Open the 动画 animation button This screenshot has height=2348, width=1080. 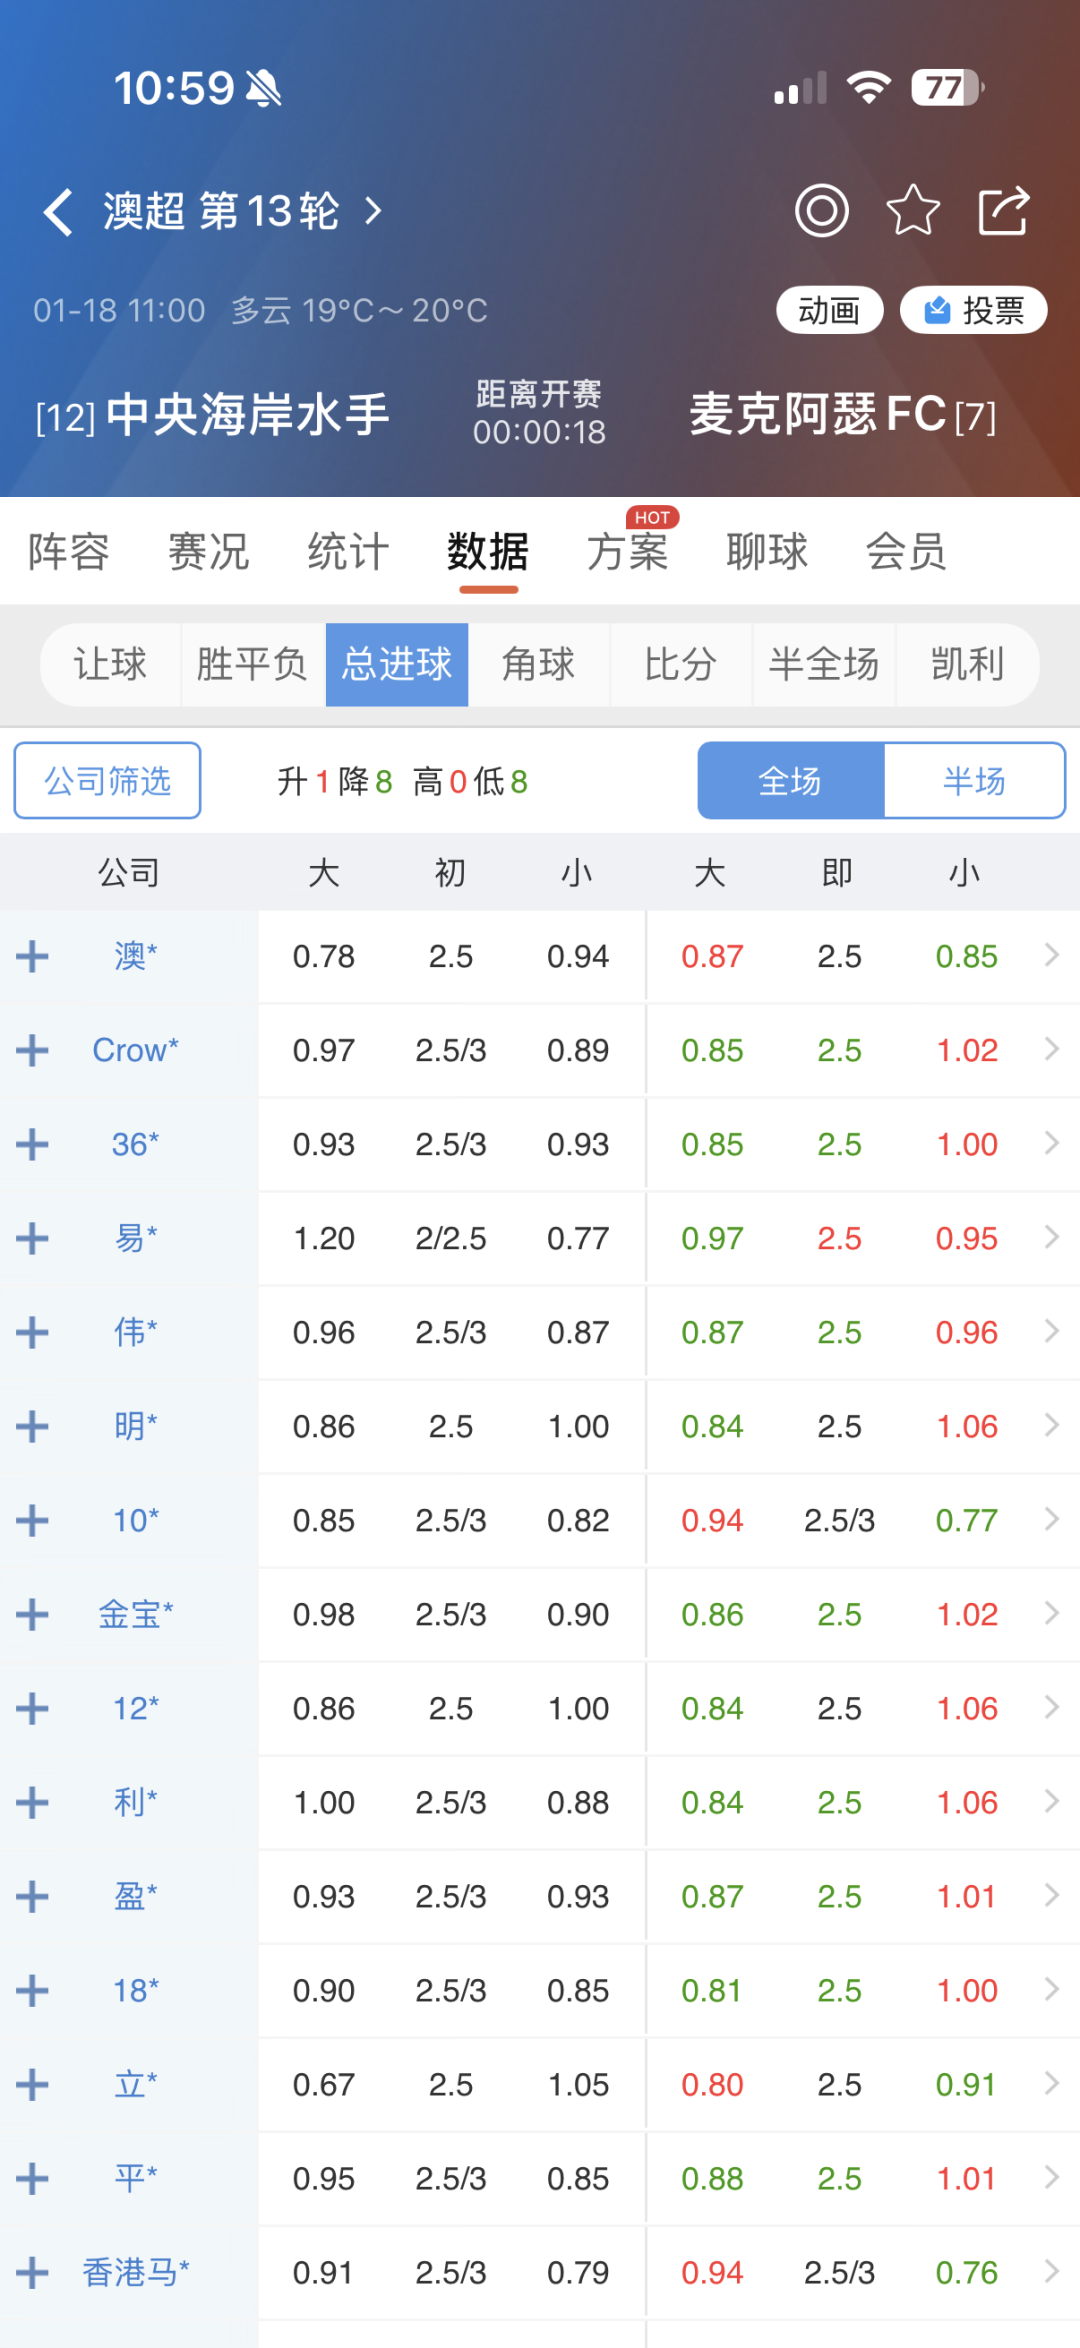click(829, 311)
